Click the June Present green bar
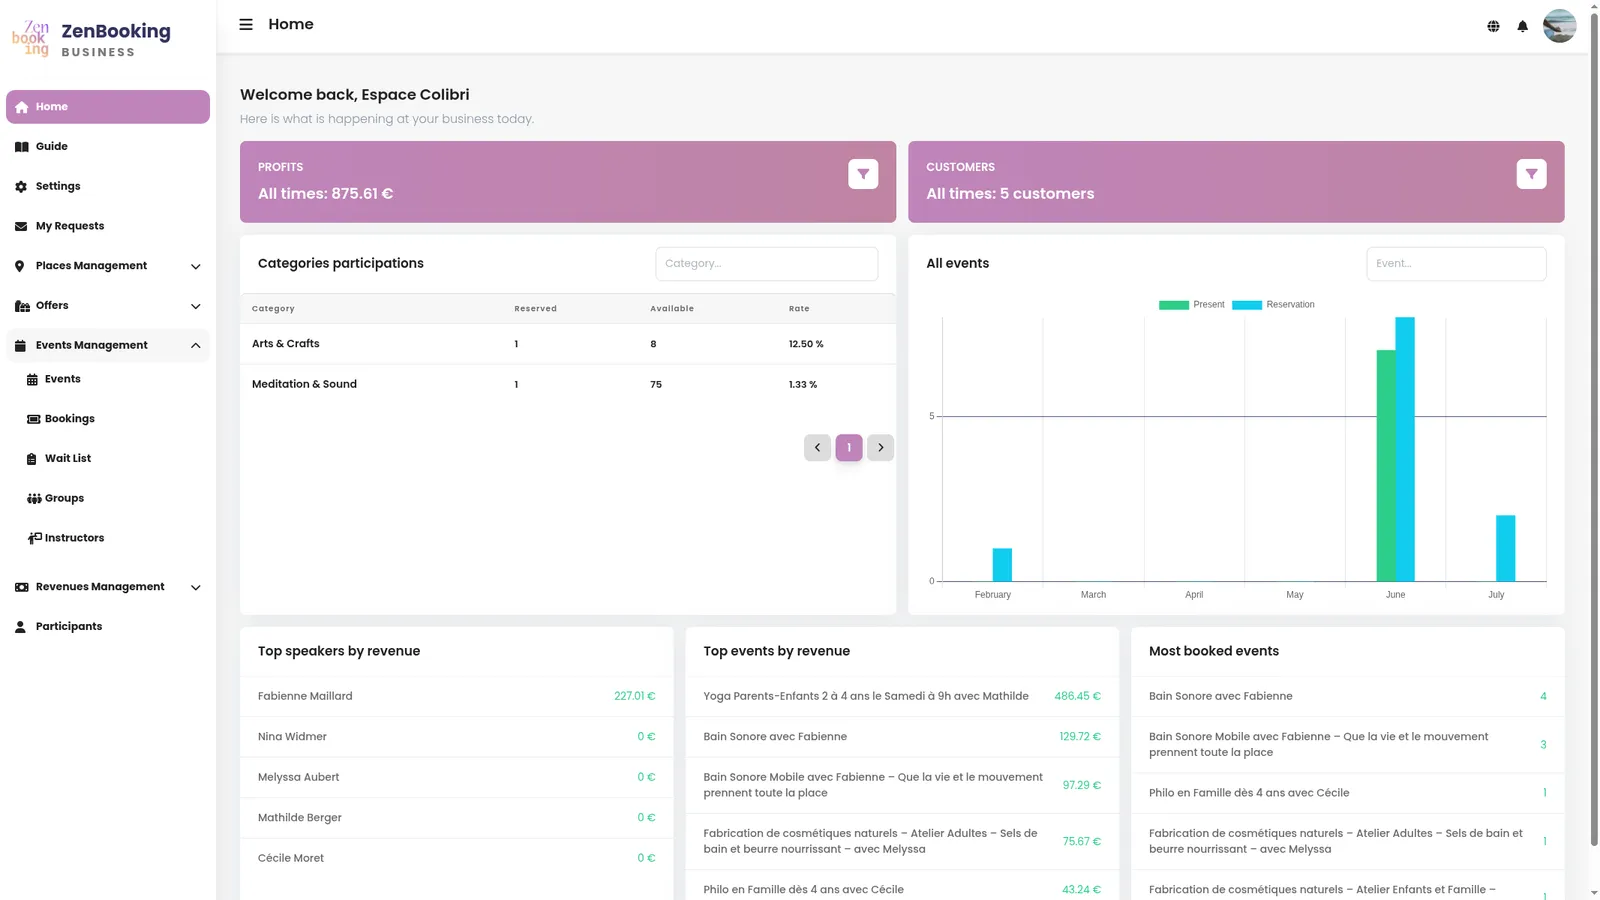 [1386, 466]
